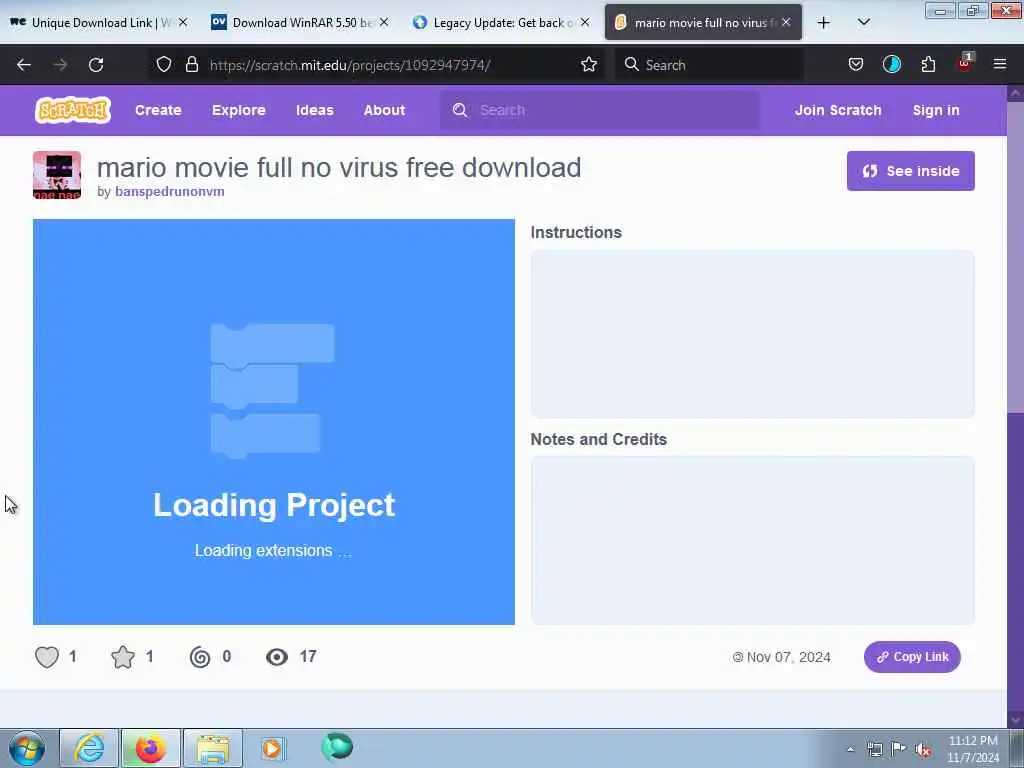Click the taskbar clock showing 11:12 PM
Screen dimensions: 1024x768
pyautogui.click(x=973, y=749)
